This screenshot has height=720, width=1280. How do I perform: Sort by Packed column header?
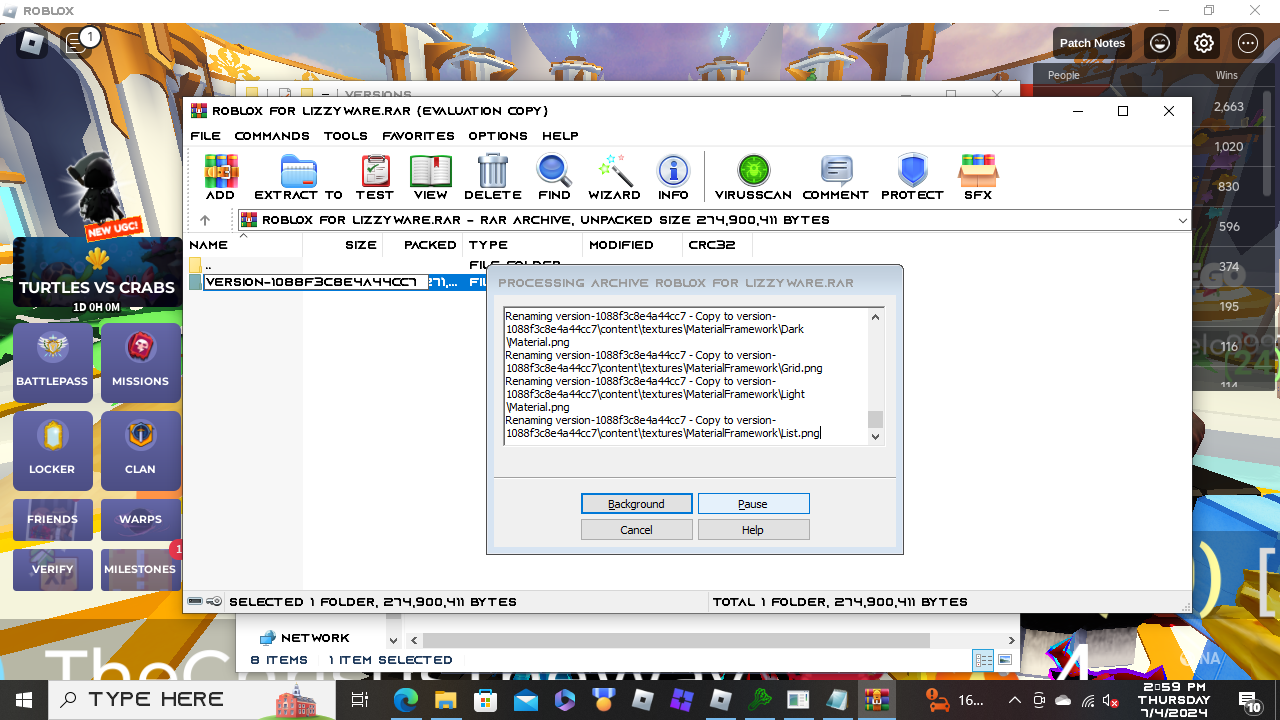(x=422, y=244)
